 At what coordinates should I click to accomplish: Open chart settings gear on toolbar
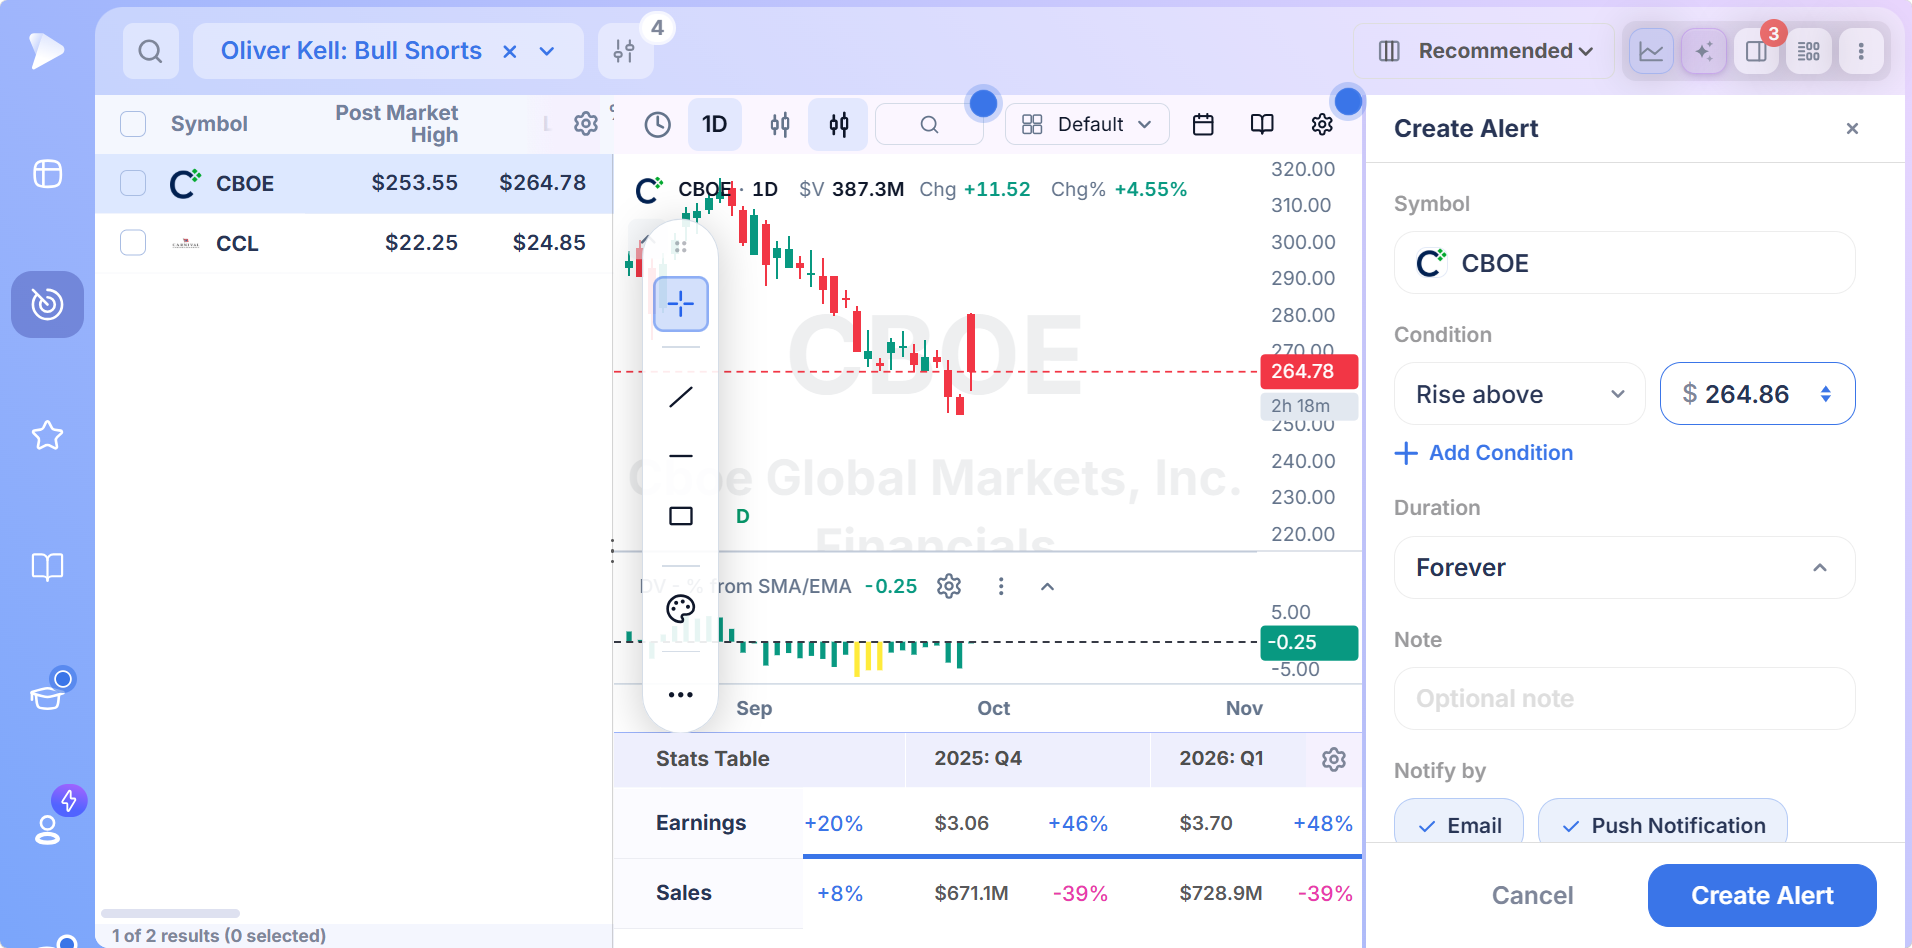coord(1322,124)
